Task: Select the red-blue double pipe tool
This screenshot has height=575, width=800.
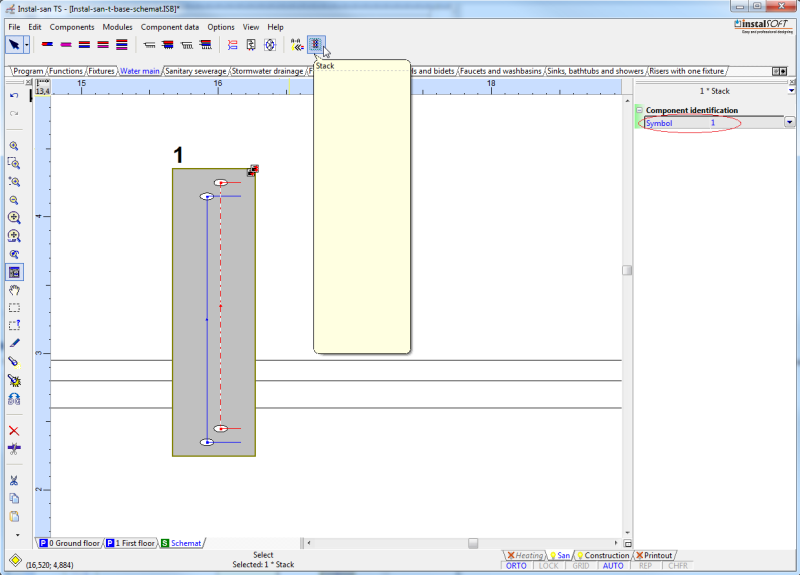Action: point(85,45)
